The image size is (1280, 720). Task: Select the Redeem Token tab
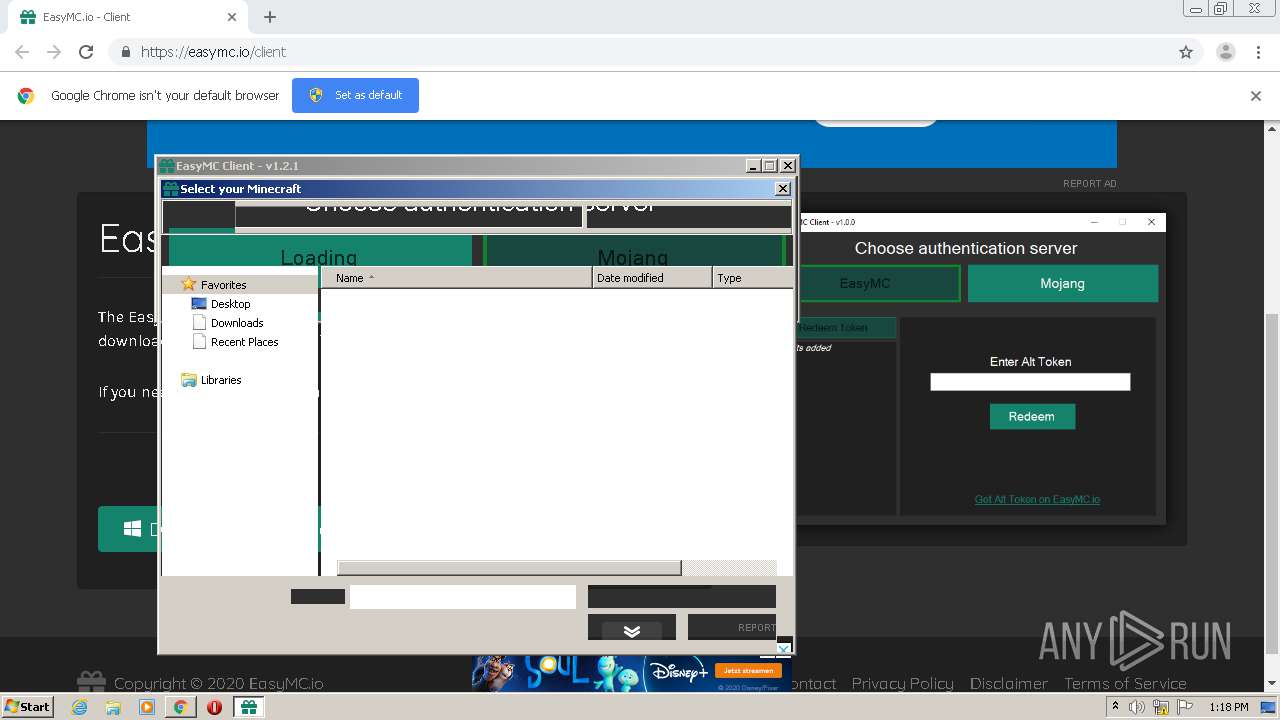coord(847,328)
